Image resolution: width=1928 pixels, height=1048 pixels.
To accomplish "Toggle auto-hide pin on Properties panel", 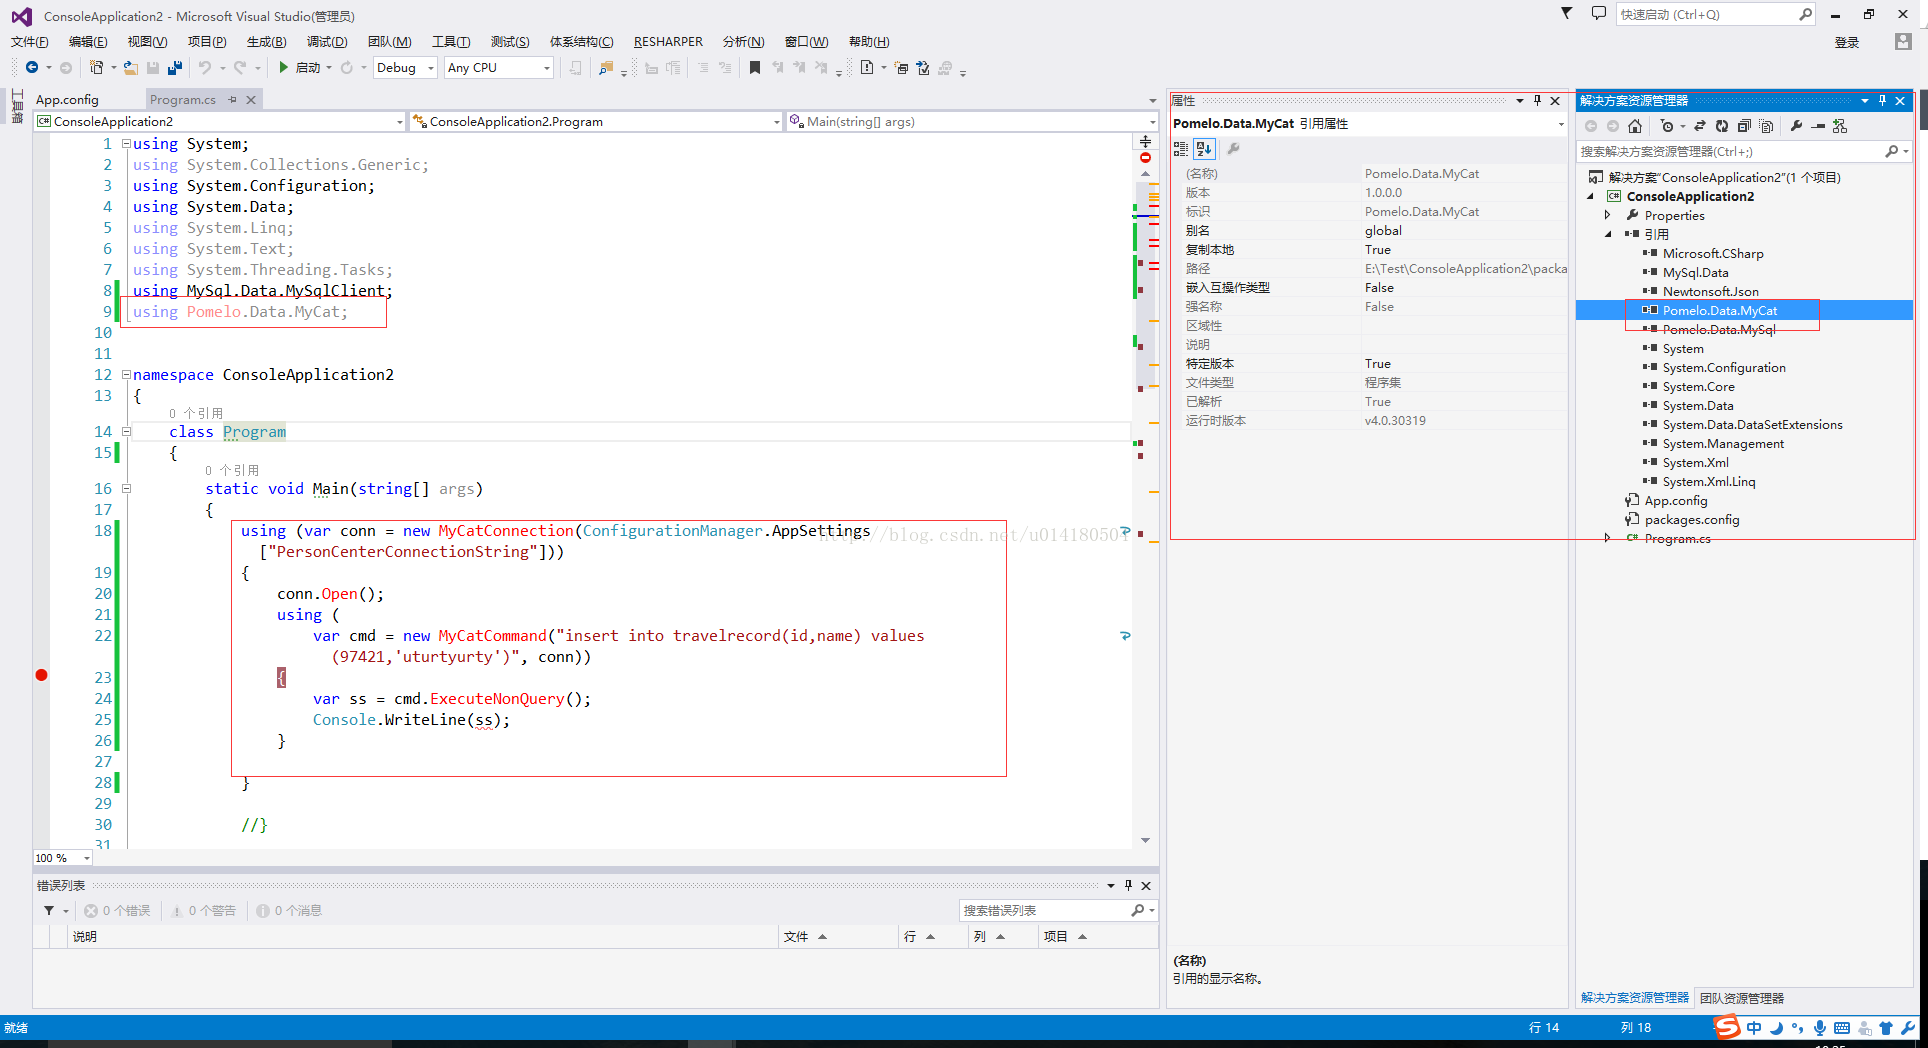I will tap(1537, 100).
